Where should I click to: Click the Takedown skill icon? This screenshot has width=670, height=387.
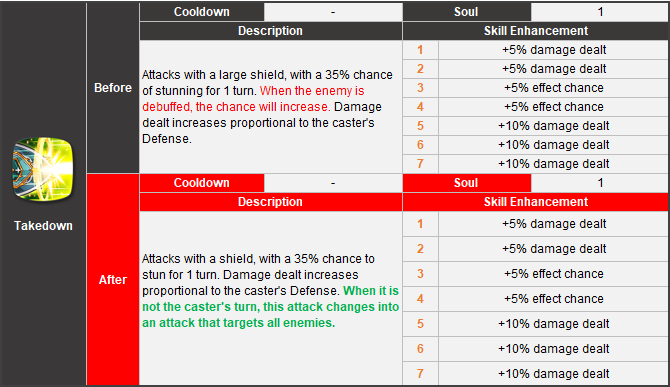click(43, 169)
